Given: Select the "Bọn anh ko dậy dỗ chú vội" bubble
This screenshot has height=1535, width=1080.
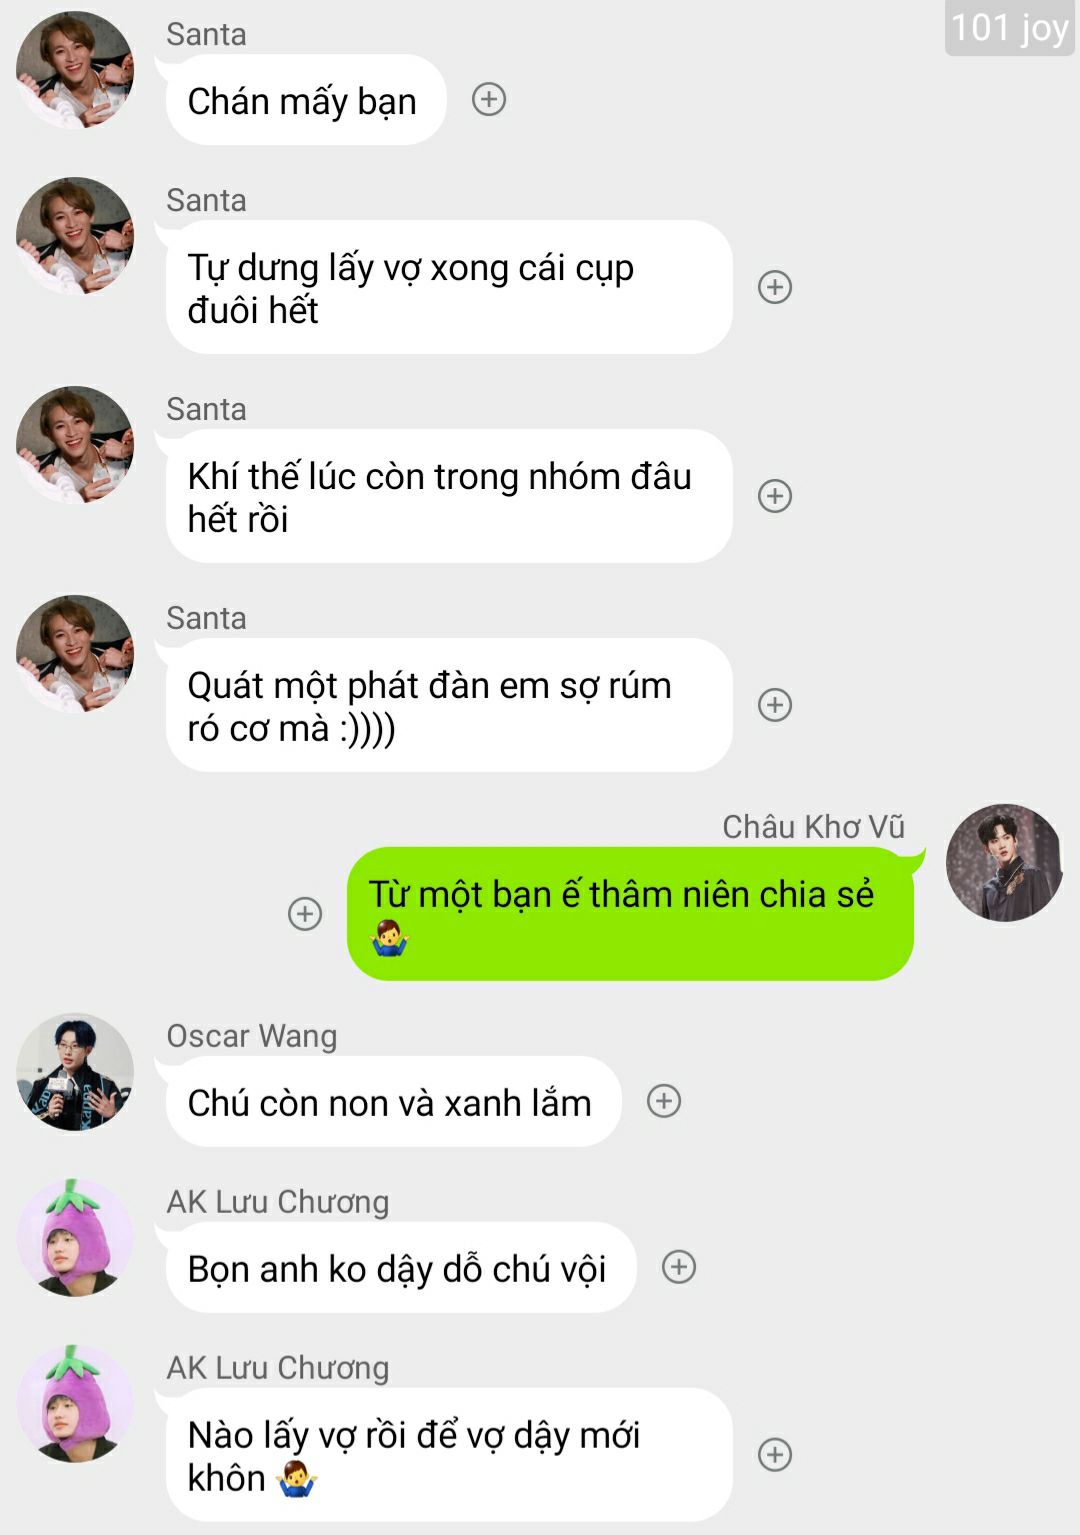Looking at the screenshot, I should [x=401, y=1268].
